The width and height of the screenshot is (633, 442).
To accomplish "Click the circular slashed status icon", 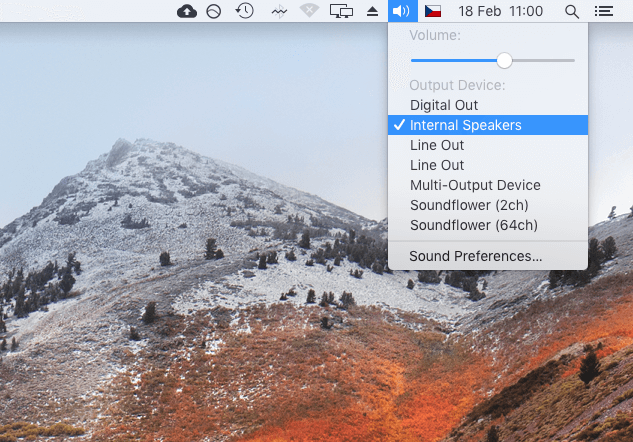I will click(x=213, y=11).
